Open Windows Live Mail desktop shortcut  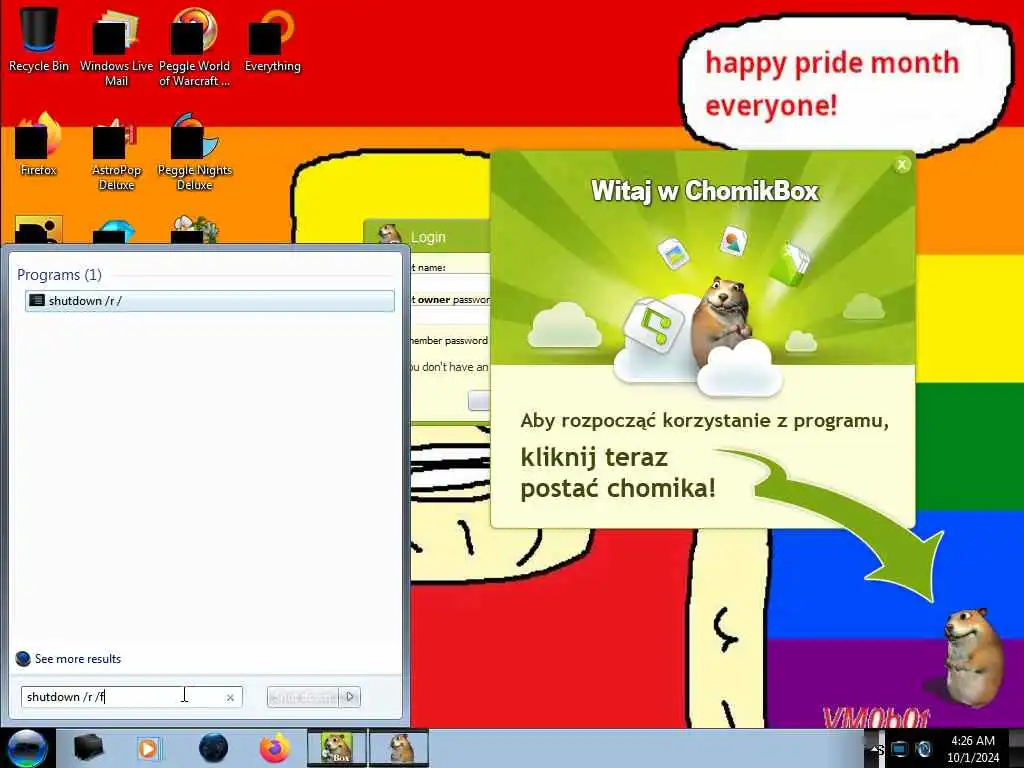tap(116, 47)
